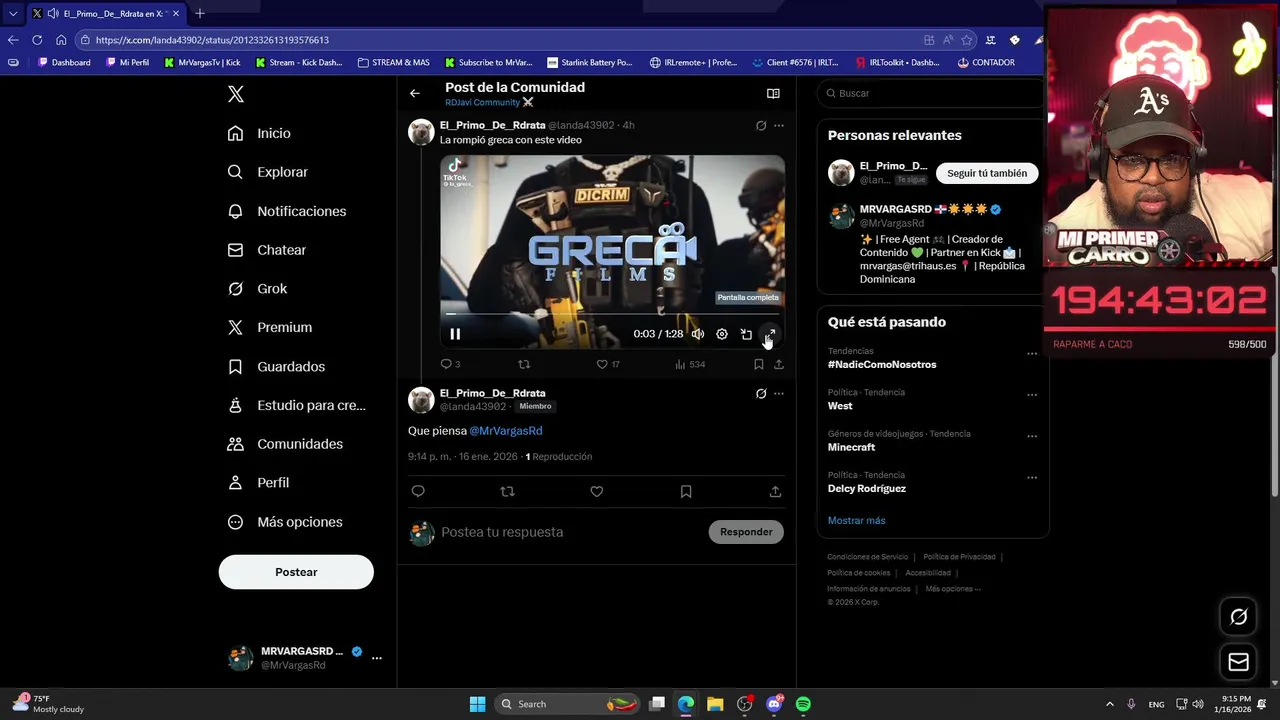Click the Responder button
The image size is (1280, 720).
click(x=746, y=532)
